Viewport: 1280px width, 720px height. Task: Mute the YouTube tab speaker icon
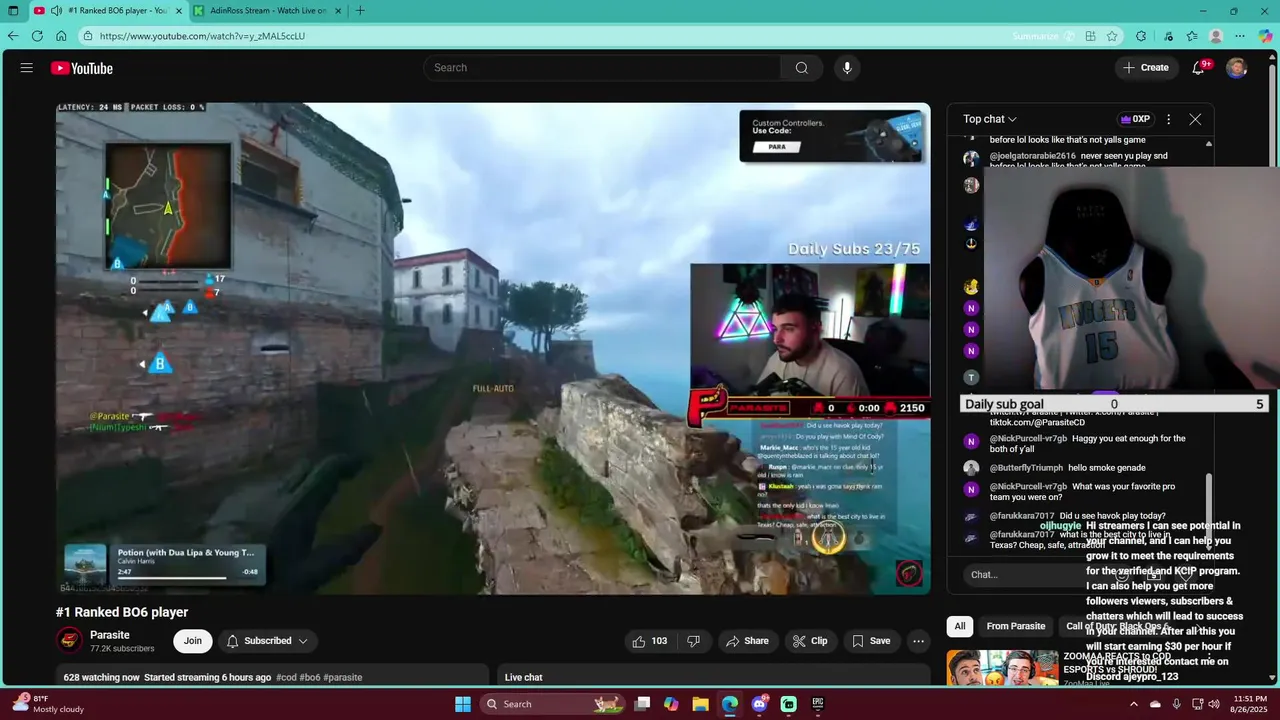tap(57, 11)
